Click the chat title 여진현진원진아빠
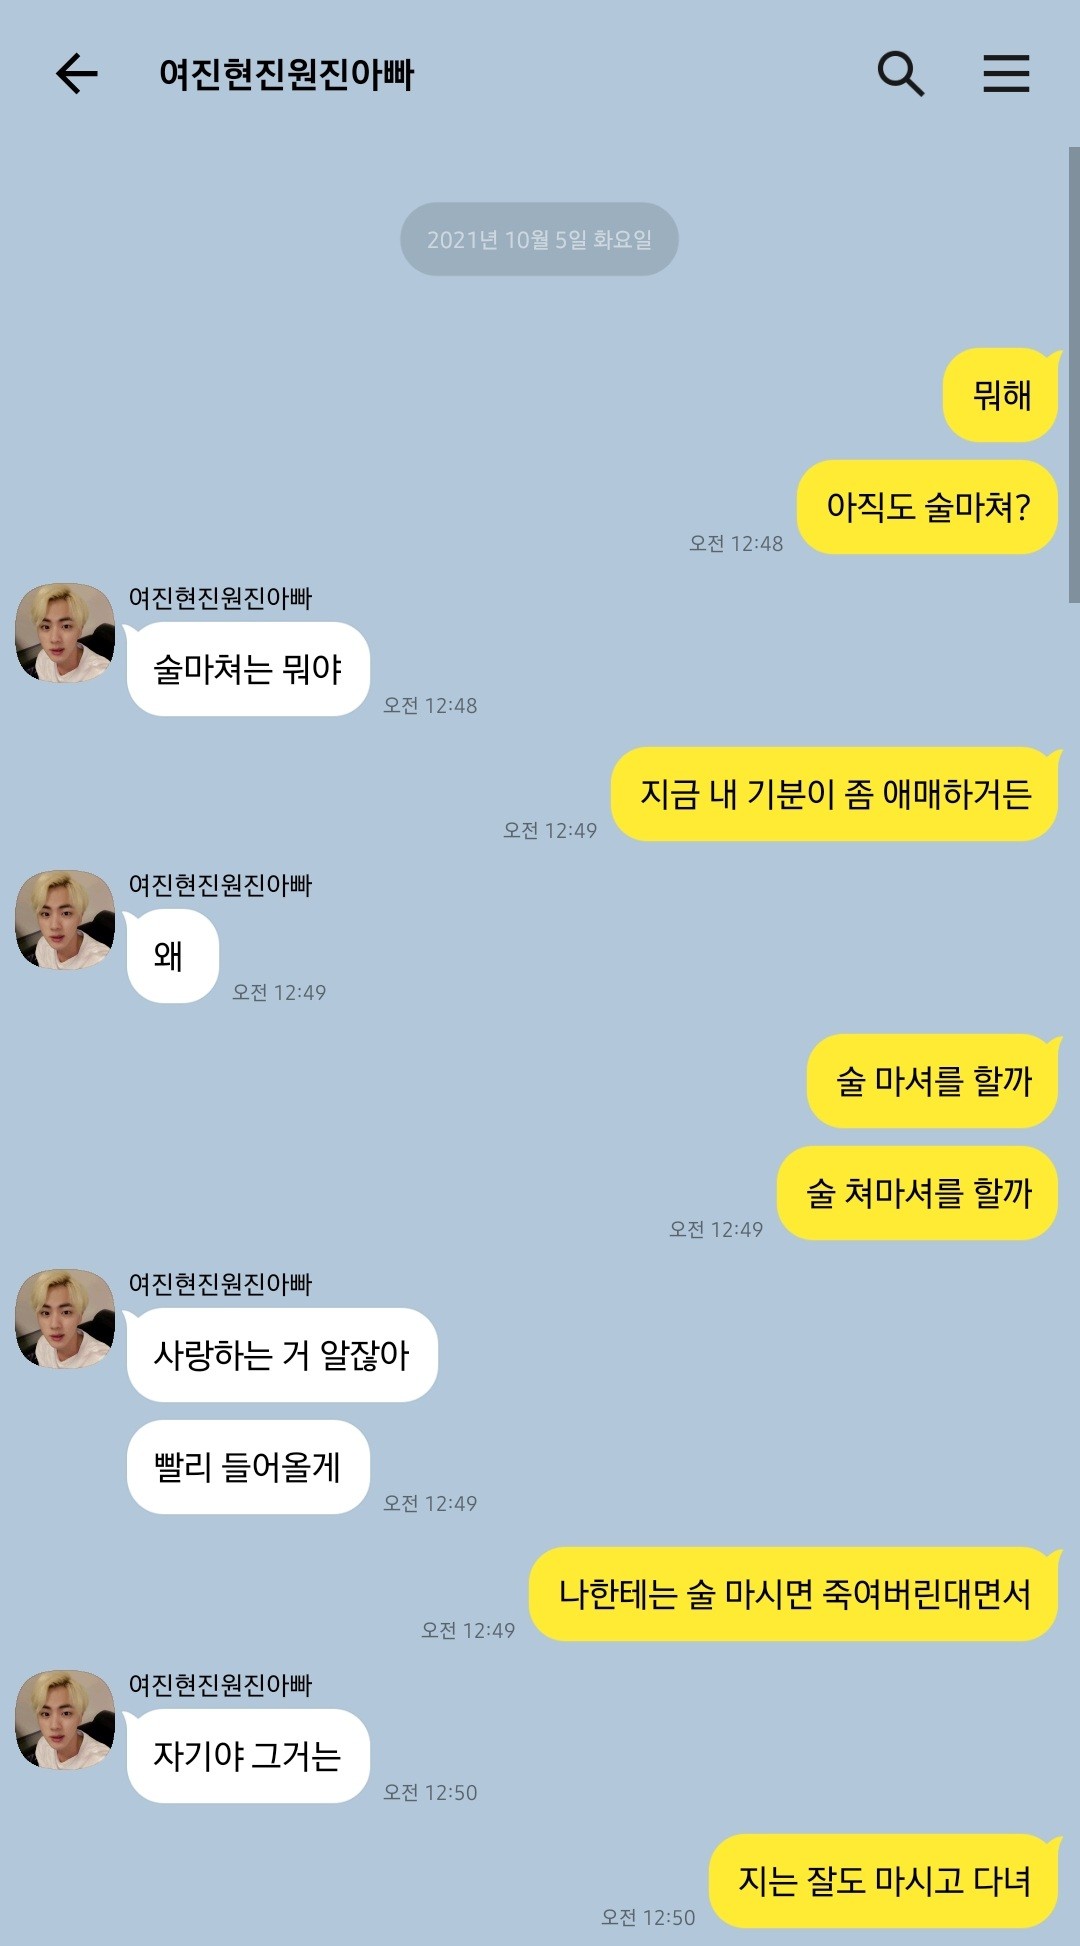 click(x=286, y=74)
